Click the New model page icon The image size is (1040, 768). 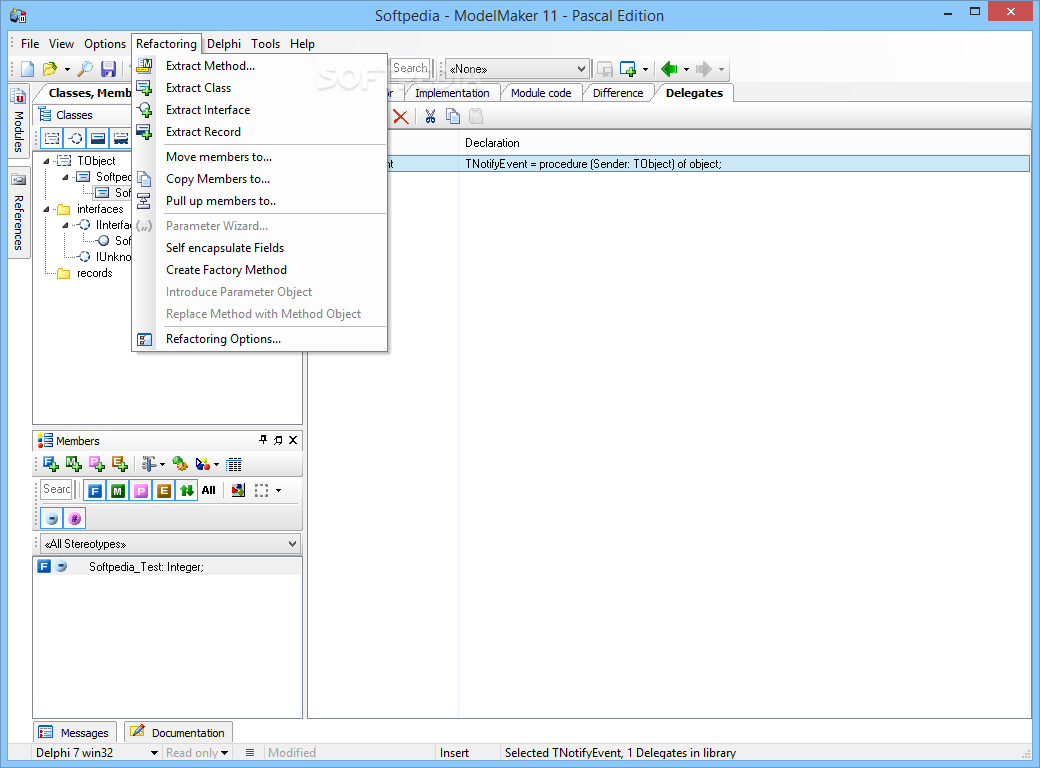tap(27, 68)
